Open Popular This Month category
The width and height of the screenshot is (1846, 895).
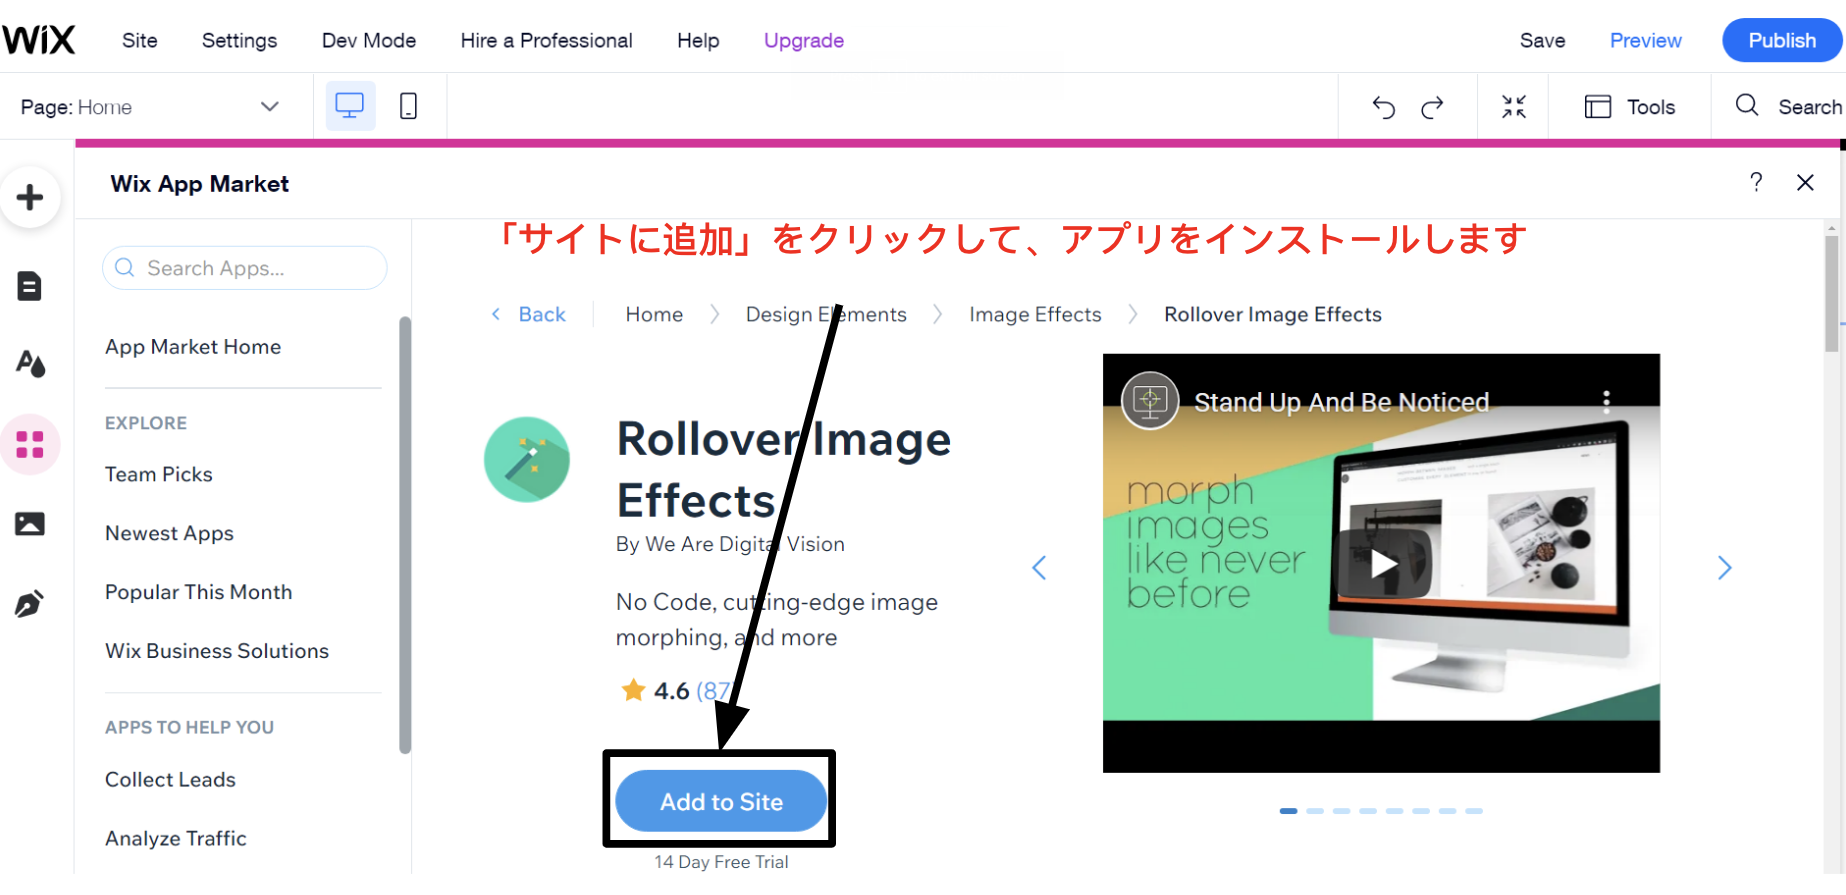tap(198, 592)
